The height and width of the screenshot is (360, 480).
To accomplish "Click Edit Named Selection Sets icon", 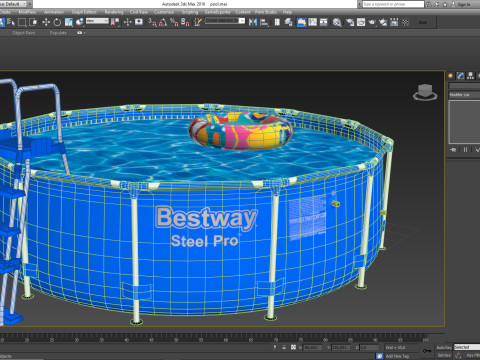I will (x=198, y=22).
